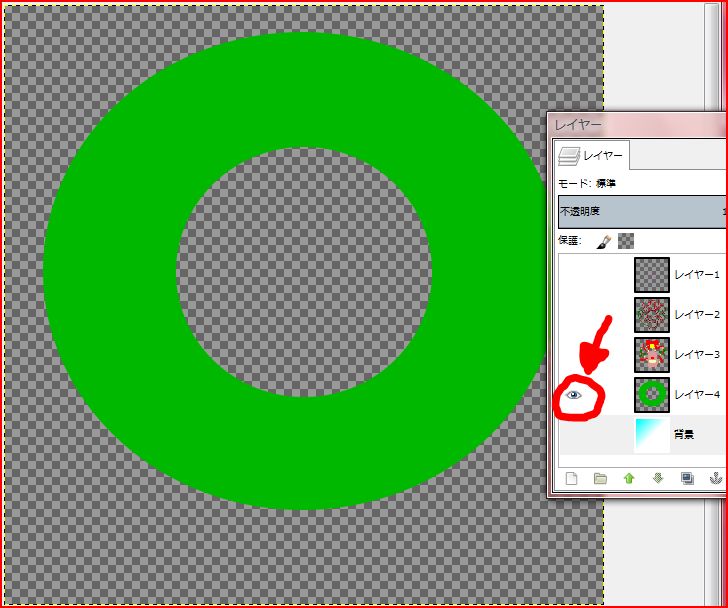Viewport: 728px width, 608px height.
Task: Click the レイヤー1 layer name
Action: [x=697, y=275]
